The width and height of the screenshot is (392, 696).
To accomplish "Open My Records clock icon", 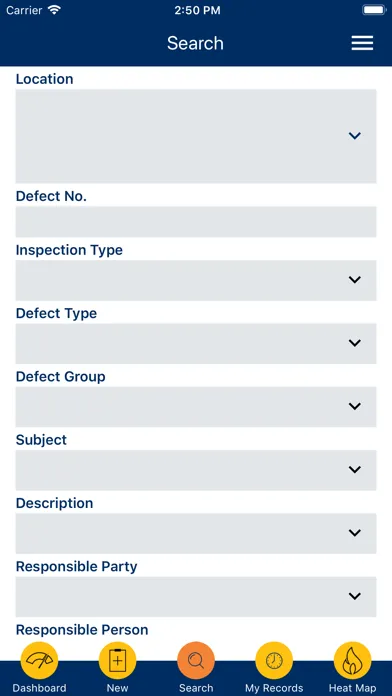I will click(x=274, y=660).
